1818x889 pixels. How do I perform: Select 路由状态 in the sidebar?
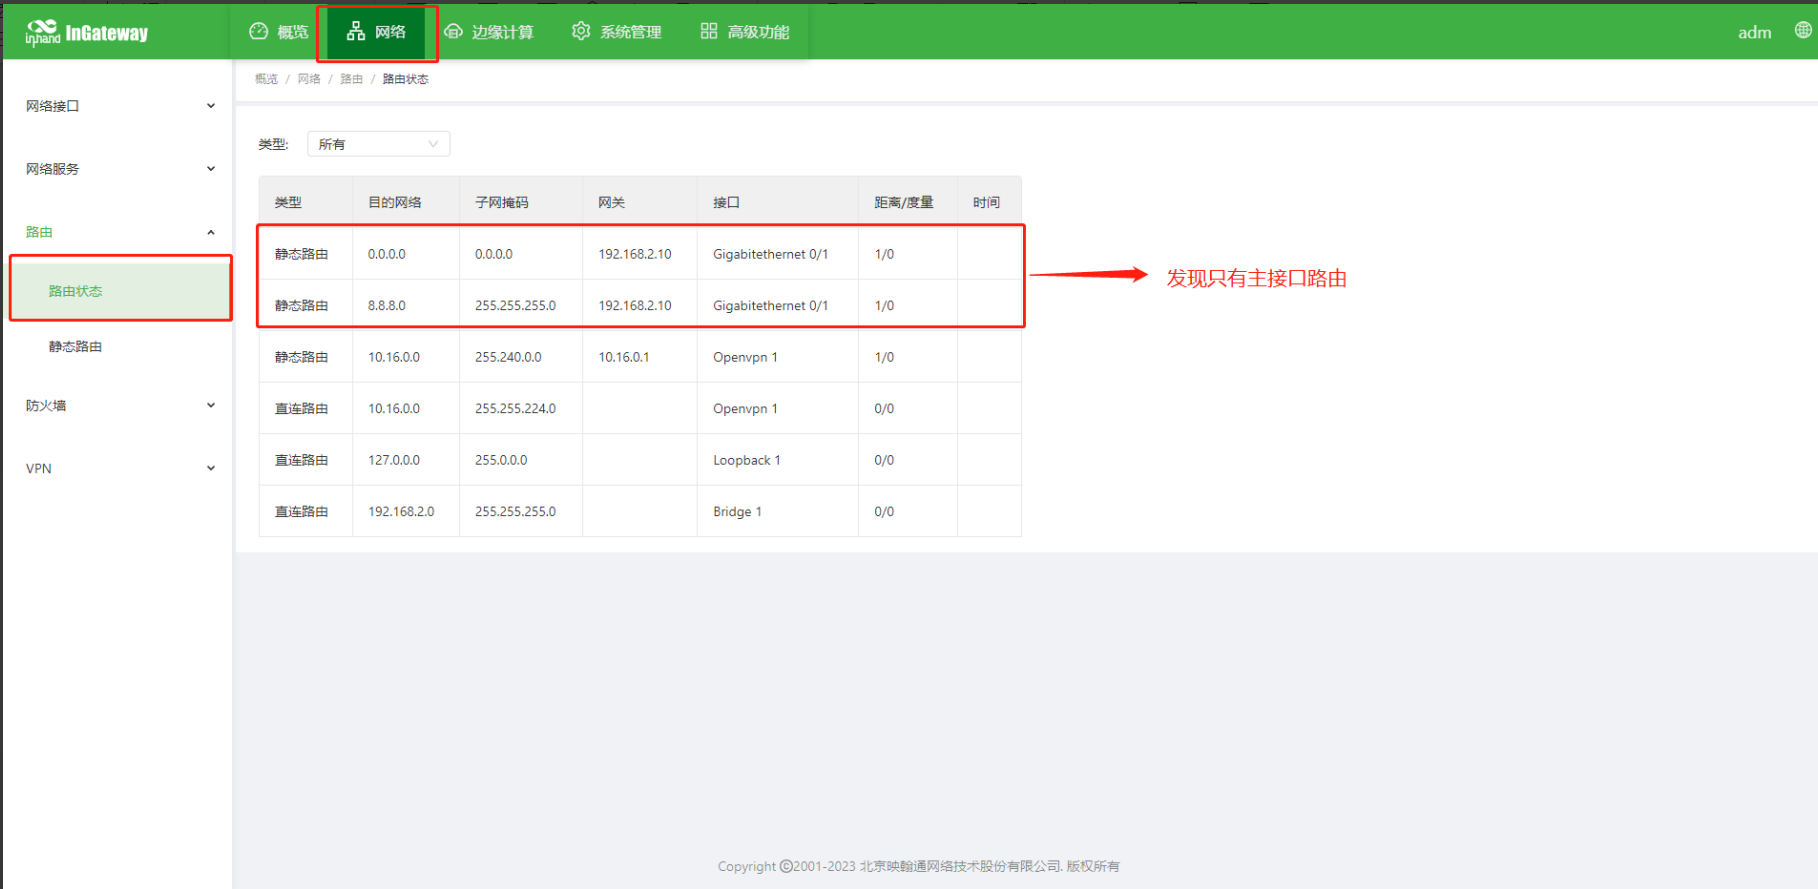click(x=76, y=291)
